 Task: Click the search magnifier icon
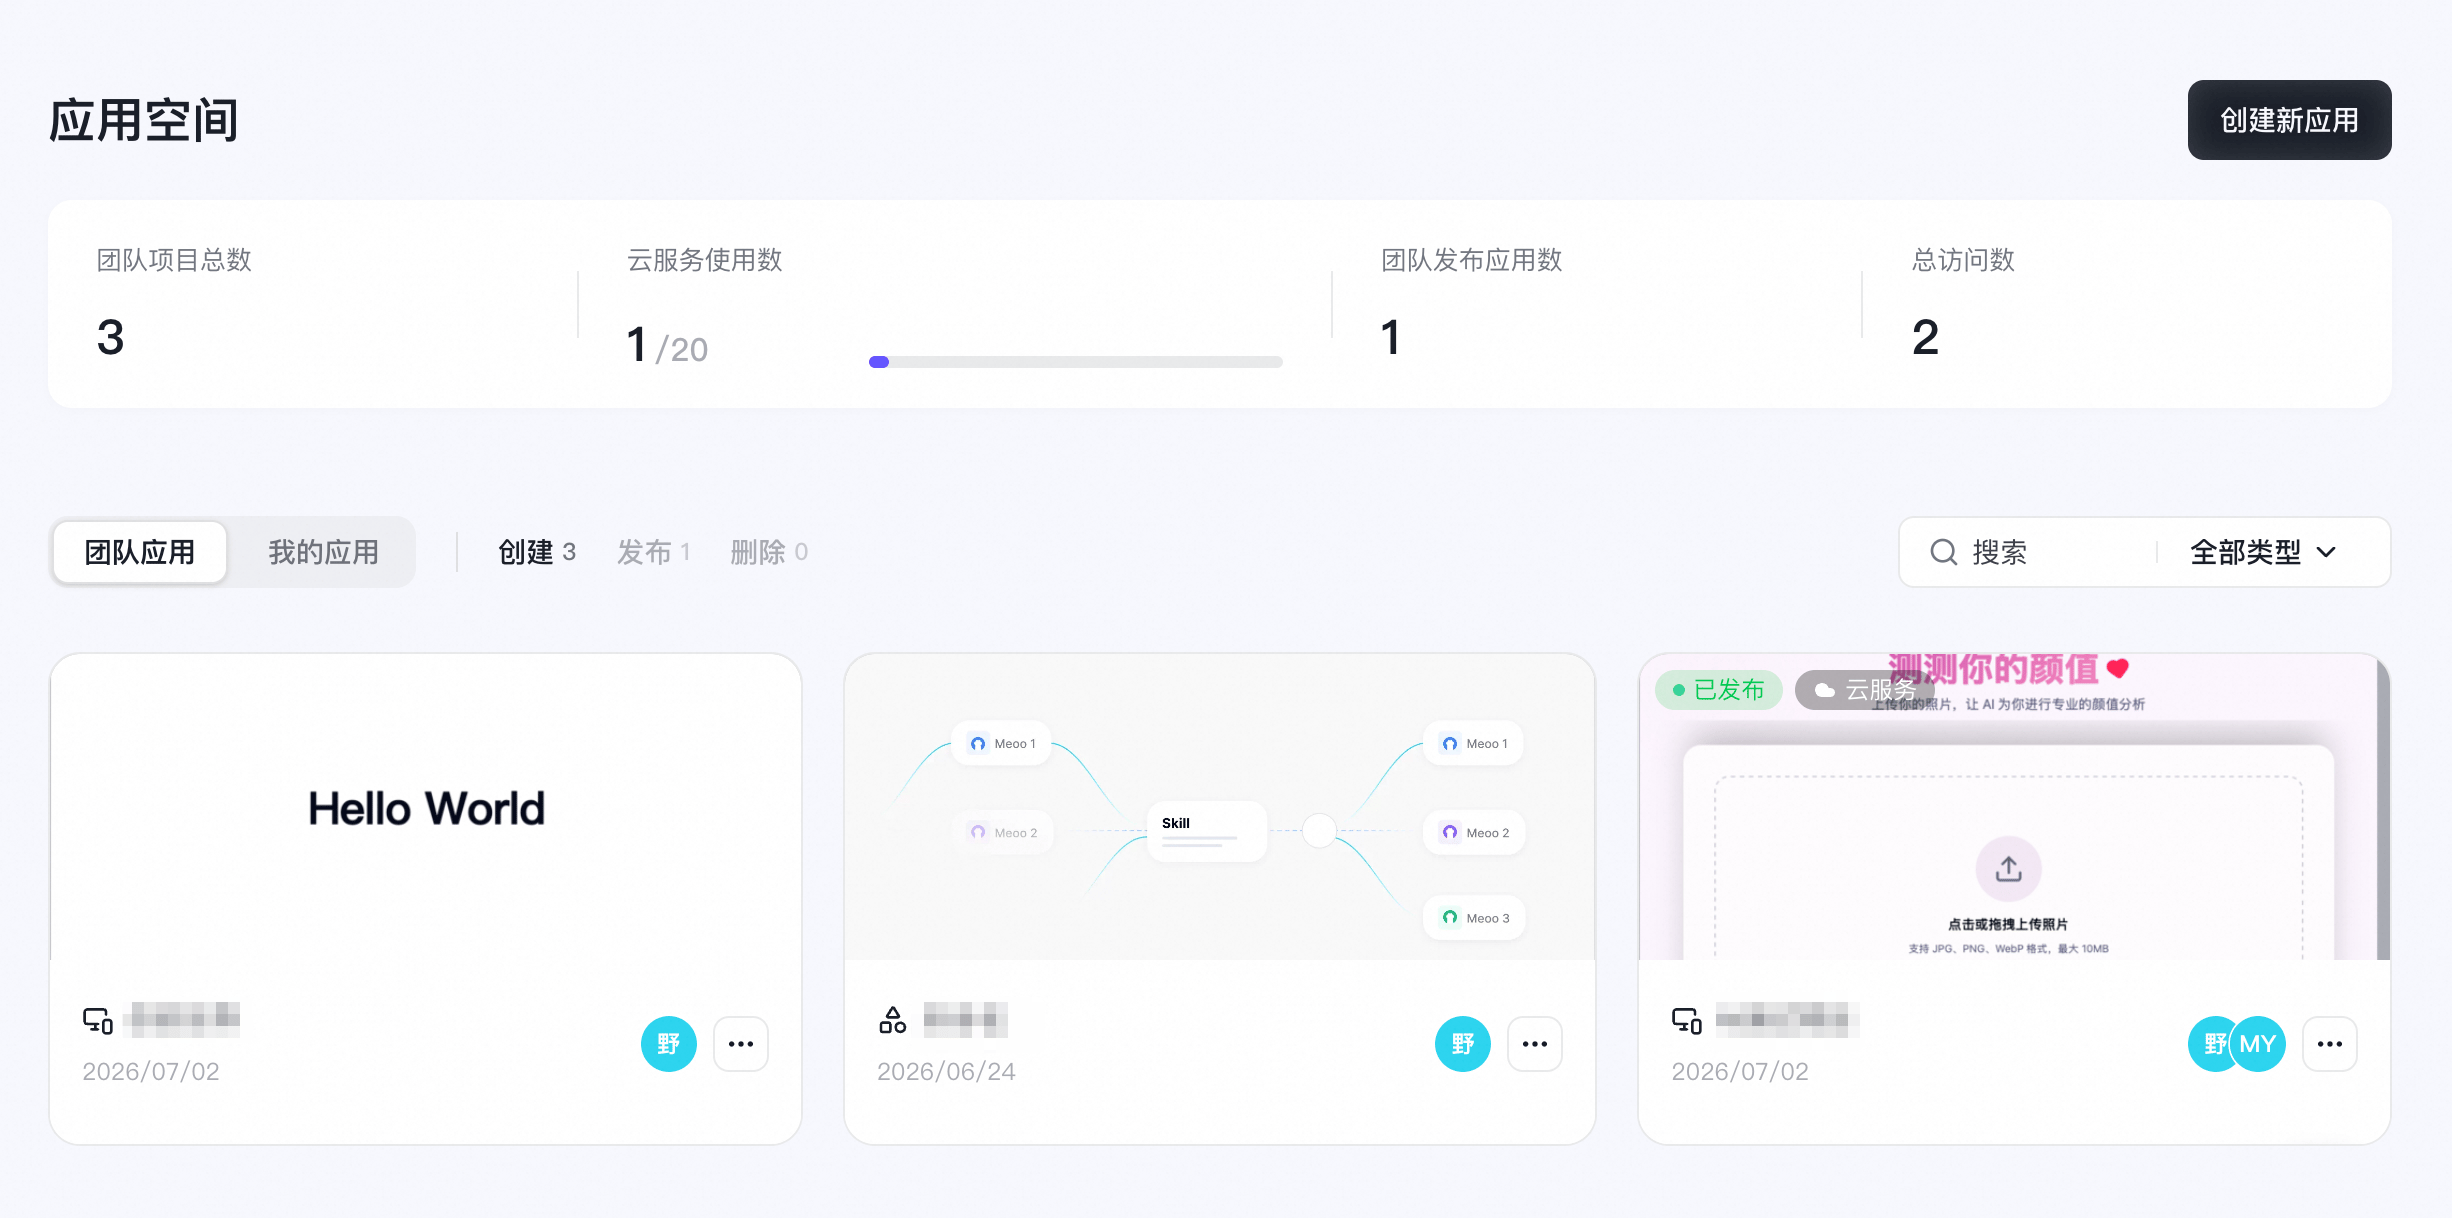(x=1943, y=552)
